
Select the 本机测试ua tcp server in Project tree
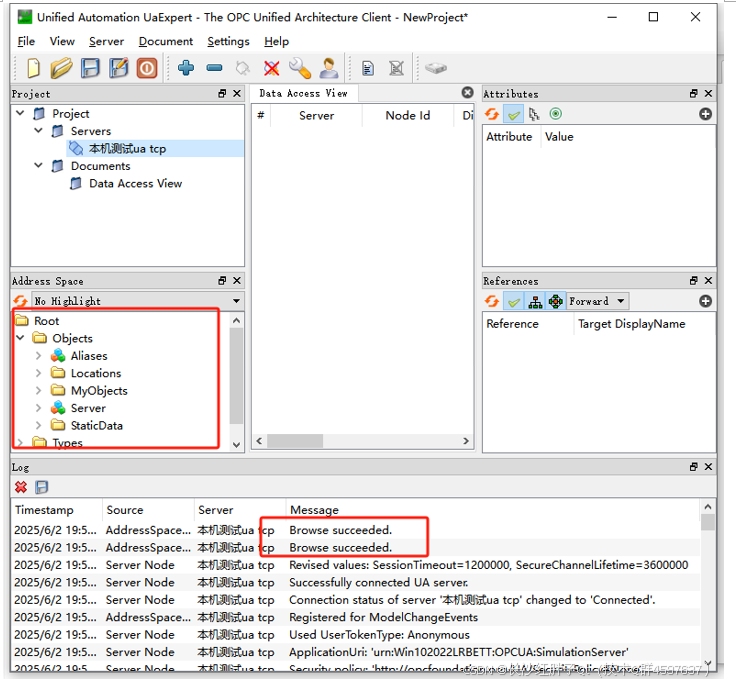coord(127,148)
